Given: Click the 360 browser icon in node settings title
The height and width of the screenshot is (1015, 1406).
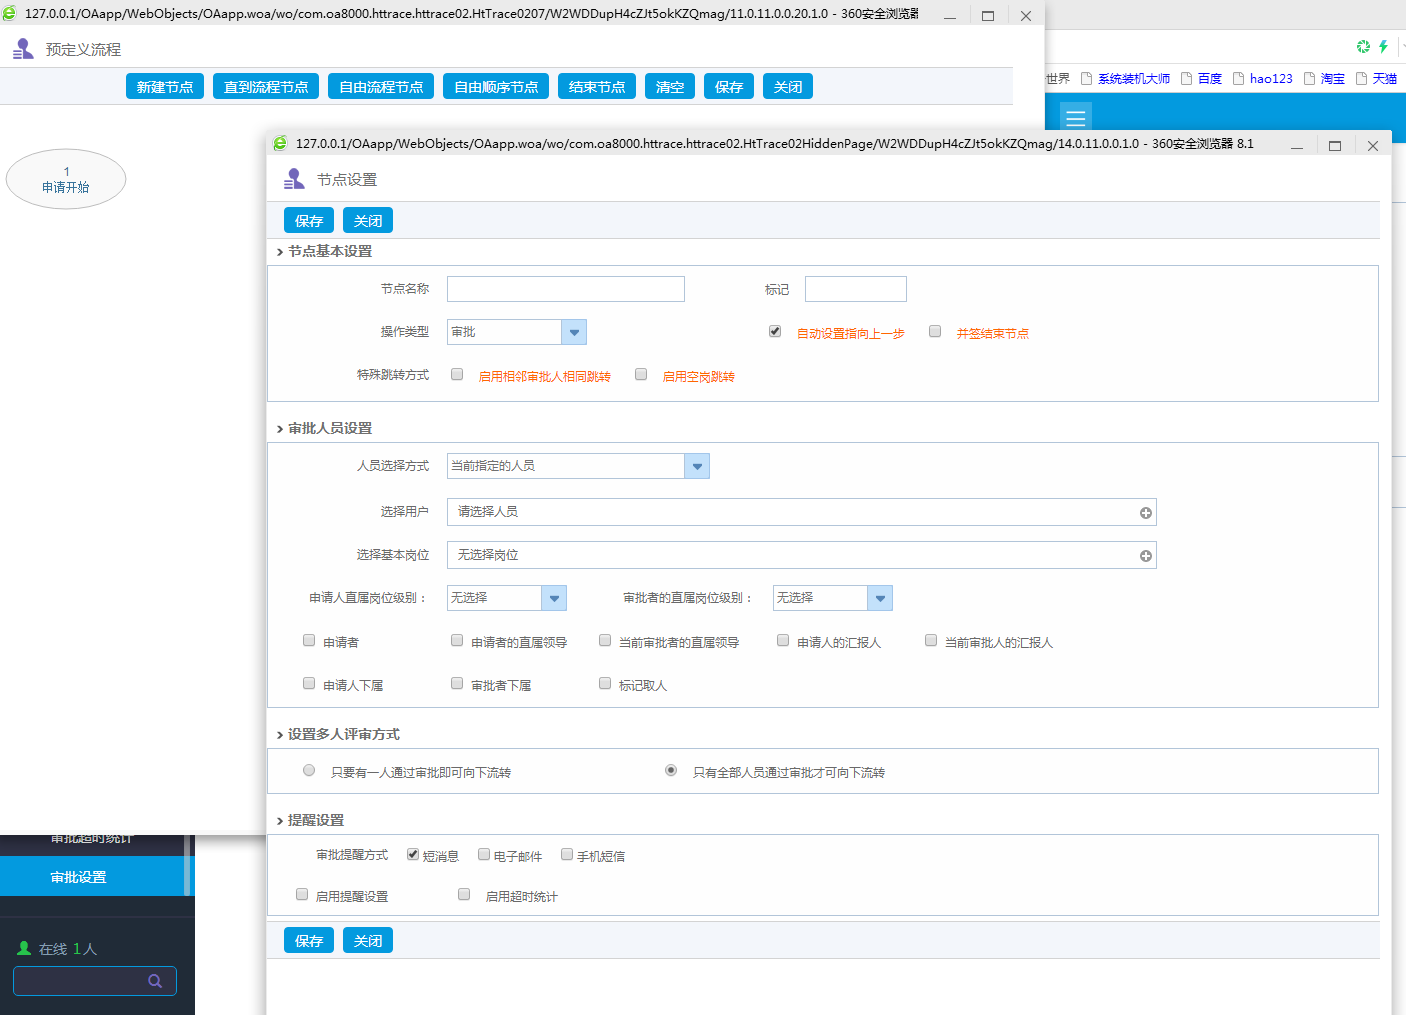Looking at the screenshot, I should coord(280,143).
